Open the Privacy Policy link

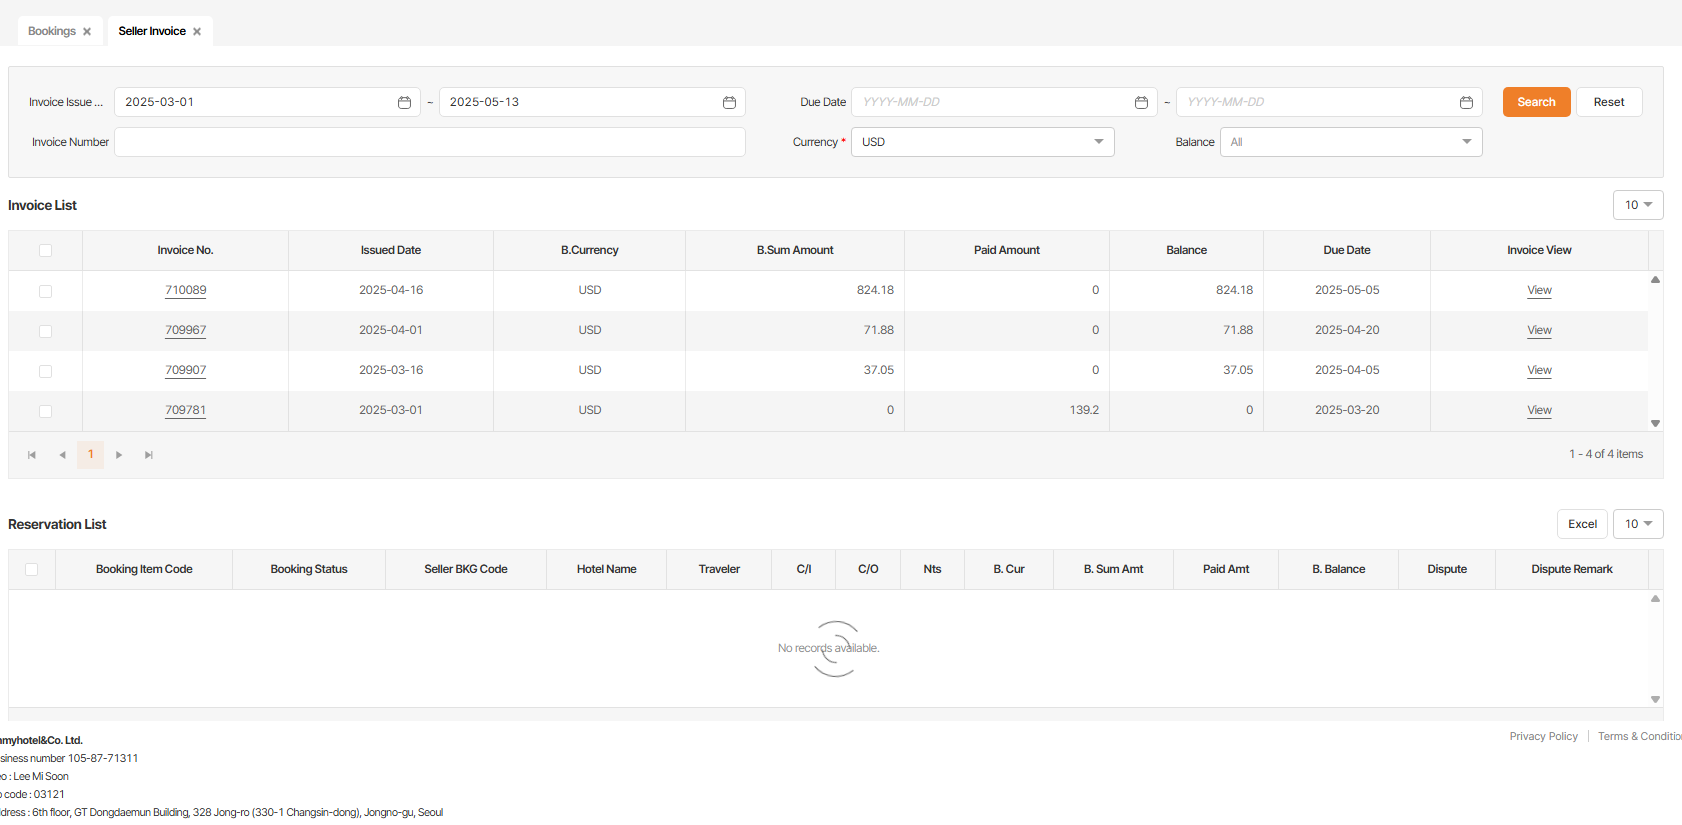tap(1543, 737)
